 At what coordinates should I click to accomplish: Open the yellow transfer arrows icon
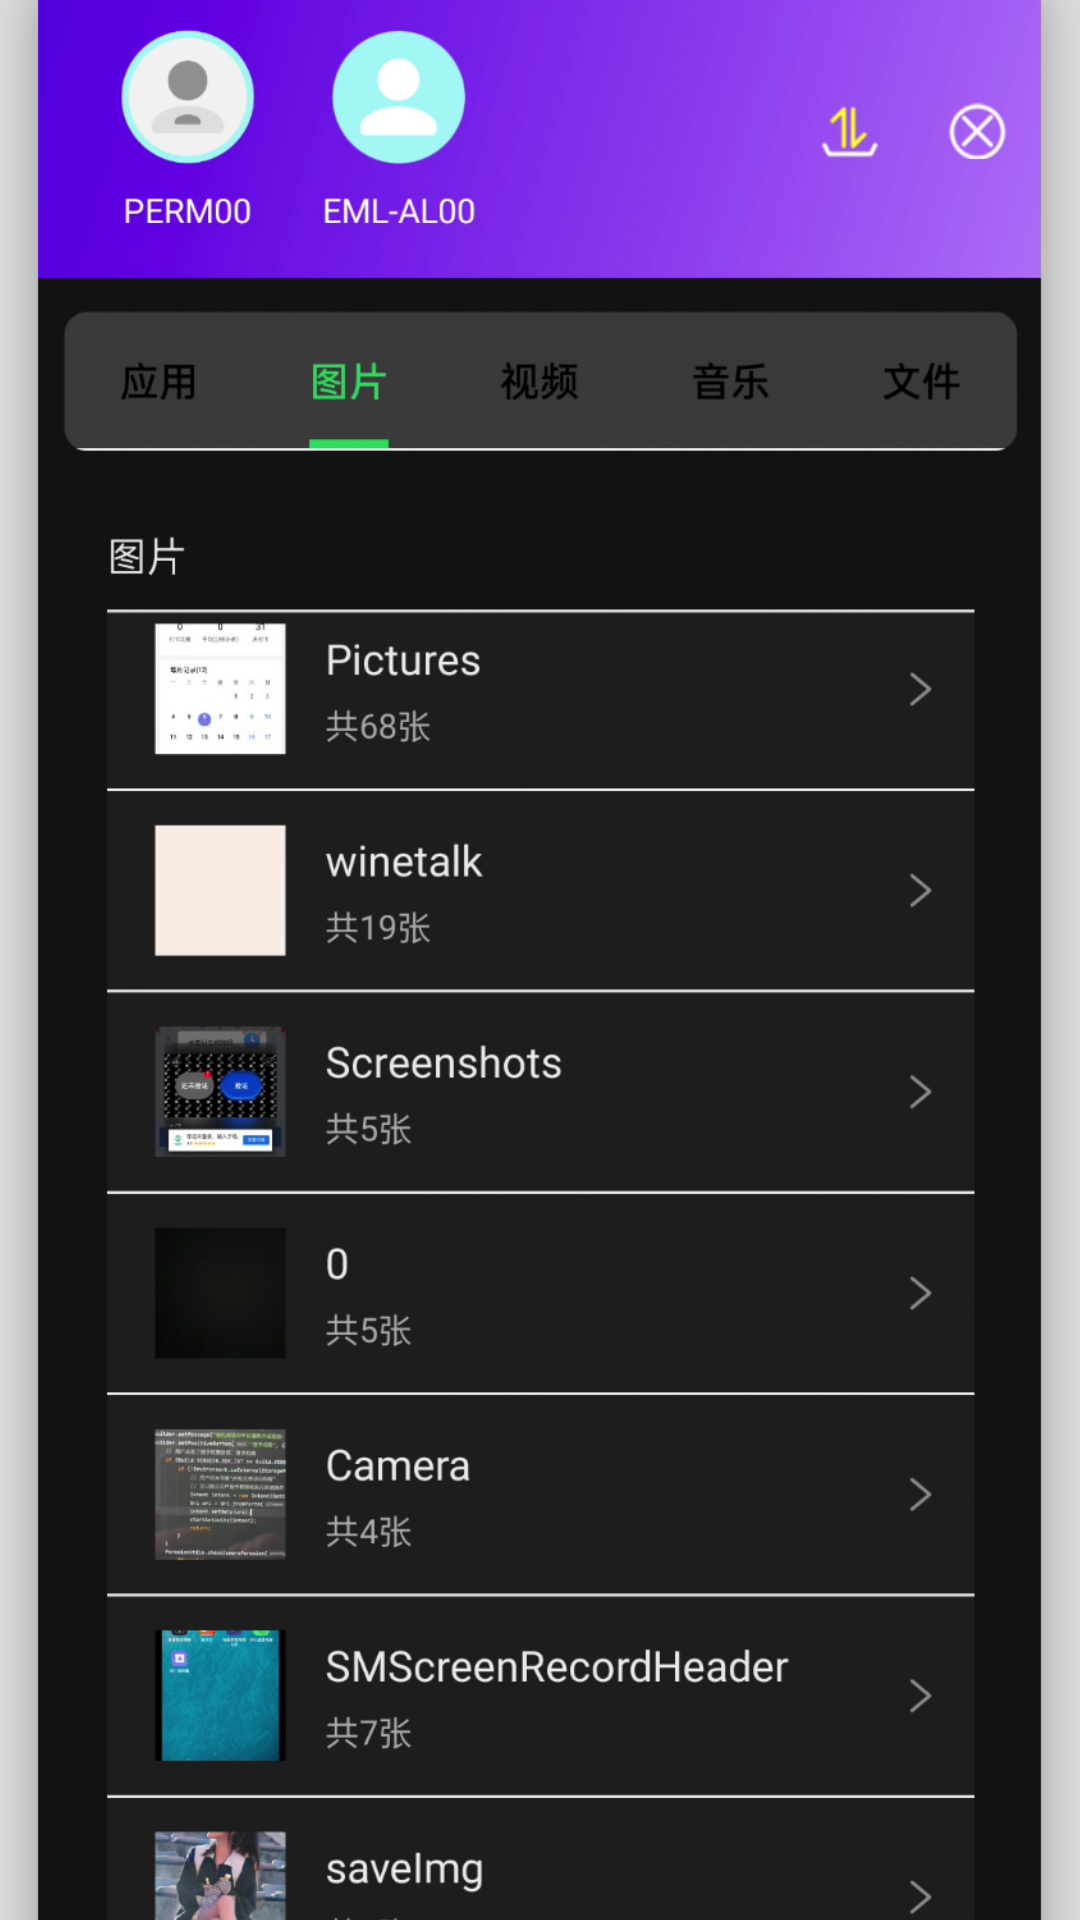point(849,132)
